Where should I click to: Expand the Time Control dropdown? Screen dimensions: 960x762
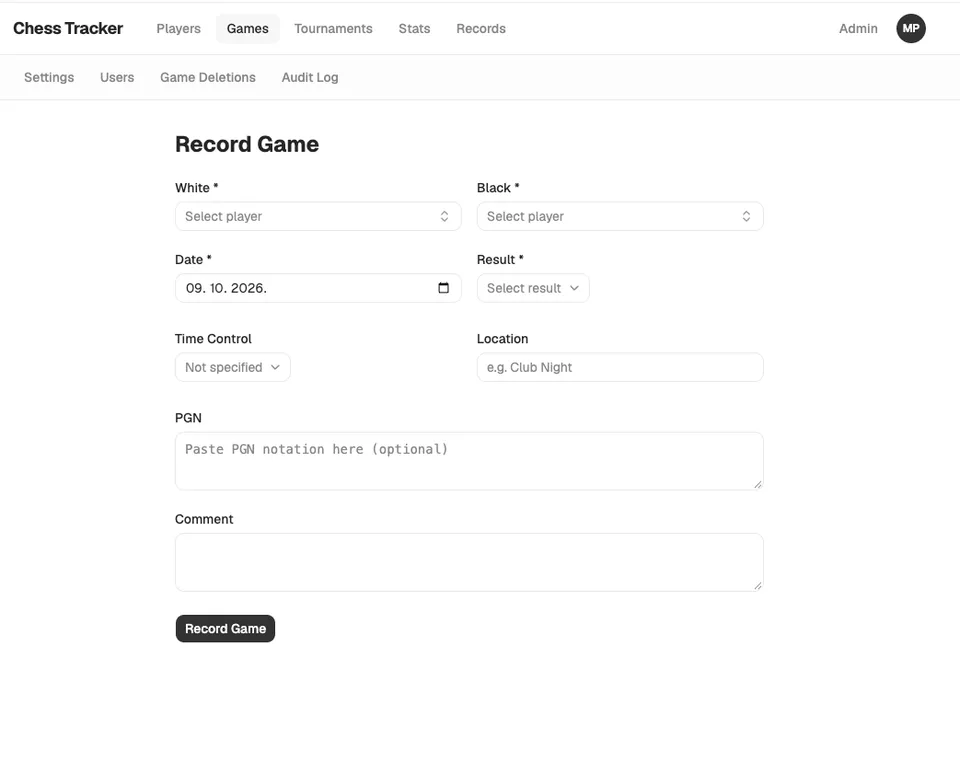pyautogui.click(x=232, y=367)
